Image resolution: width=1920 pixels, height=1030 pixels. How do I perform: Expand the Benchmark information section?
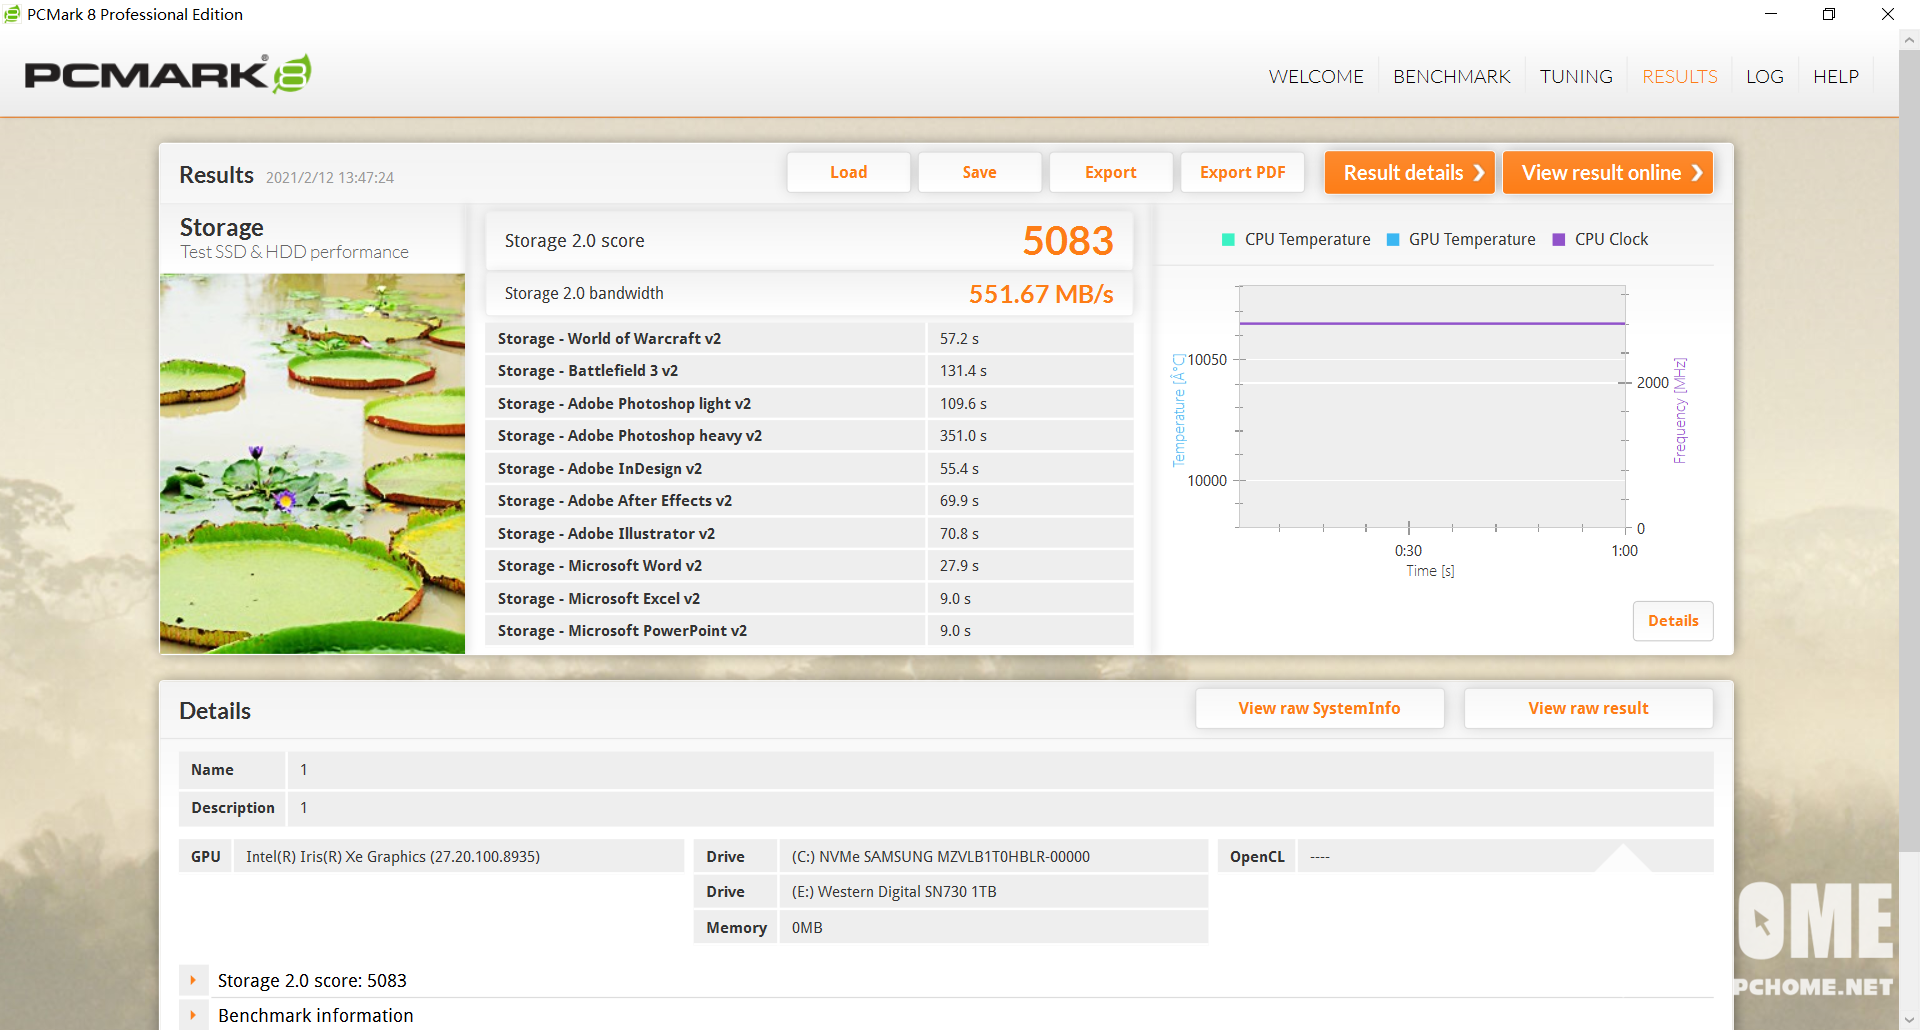click(193, 1015)
